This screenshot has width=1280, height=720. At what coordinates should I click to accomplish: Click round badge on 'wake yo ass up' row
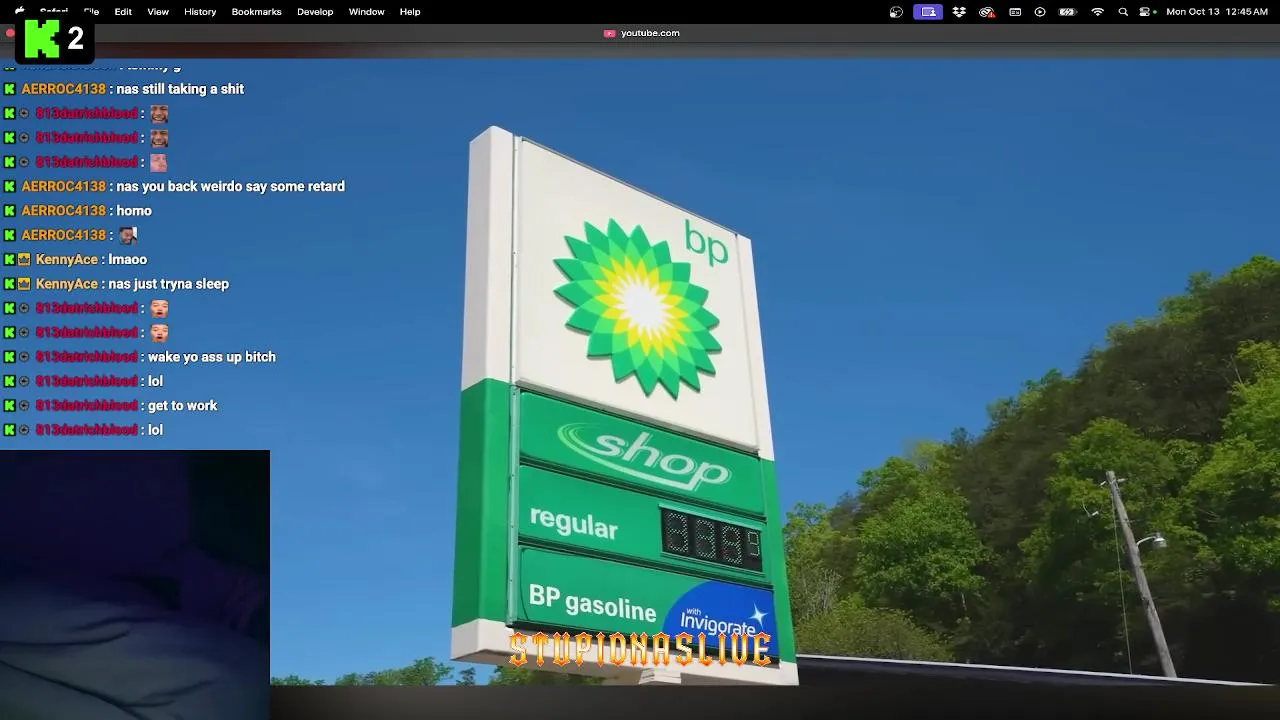(25, 357)
